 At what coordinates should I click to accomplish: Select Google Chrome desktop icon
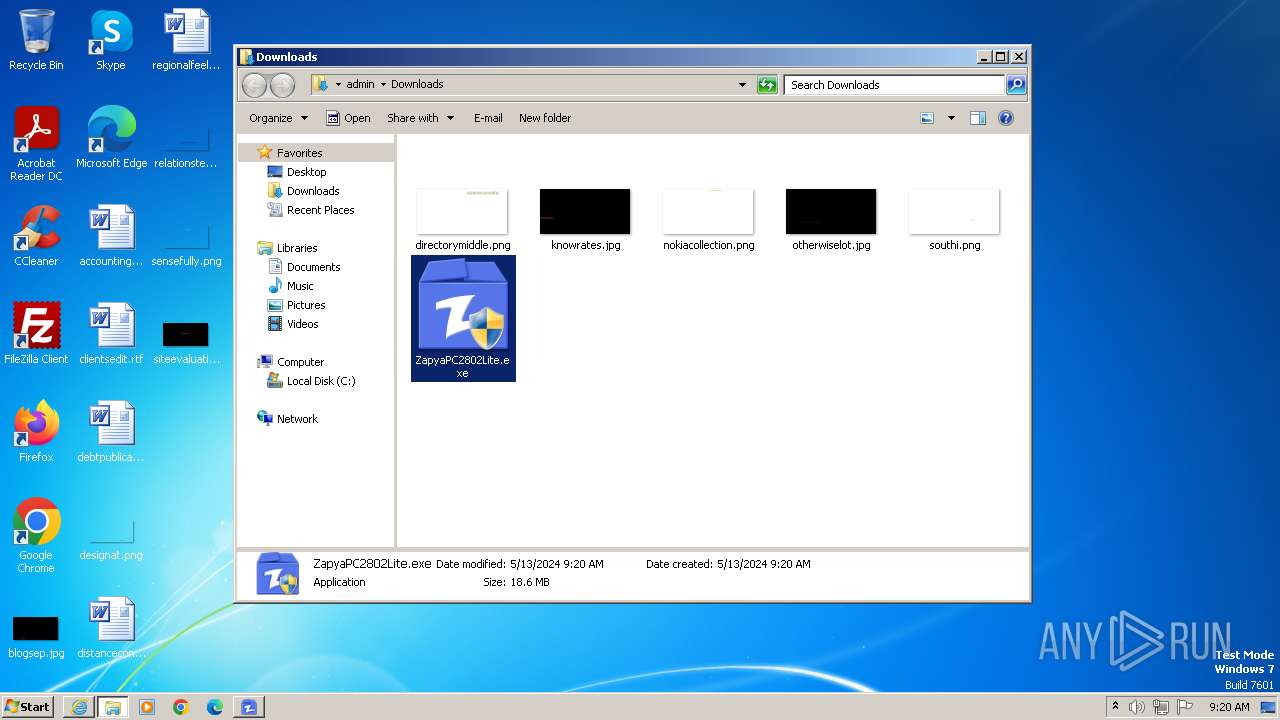click(x=36, y=536)
